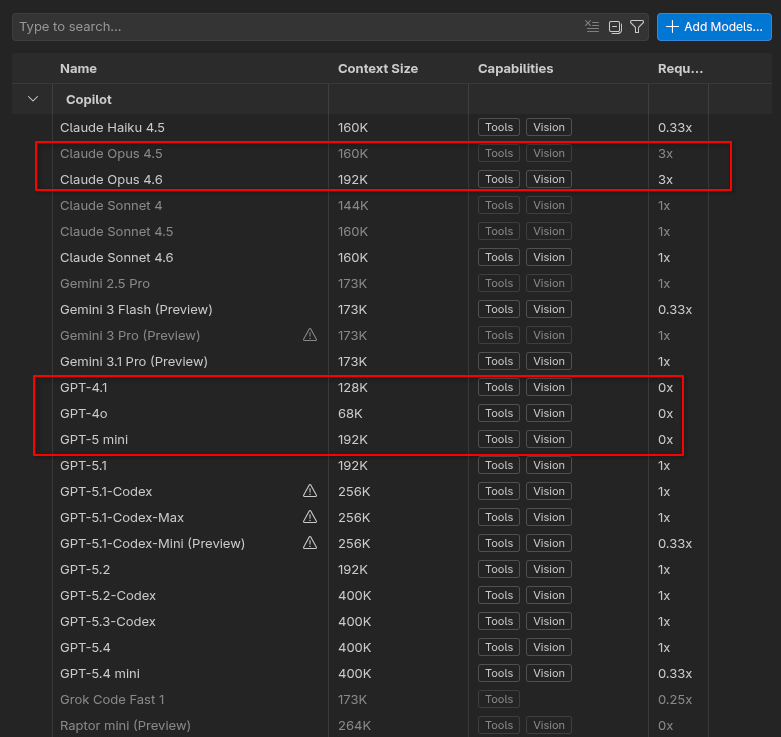The height and width of the screenshot is (737, 781).
Task: Select the GPT-5.1-Codex model name
Action: pos(106,491)
